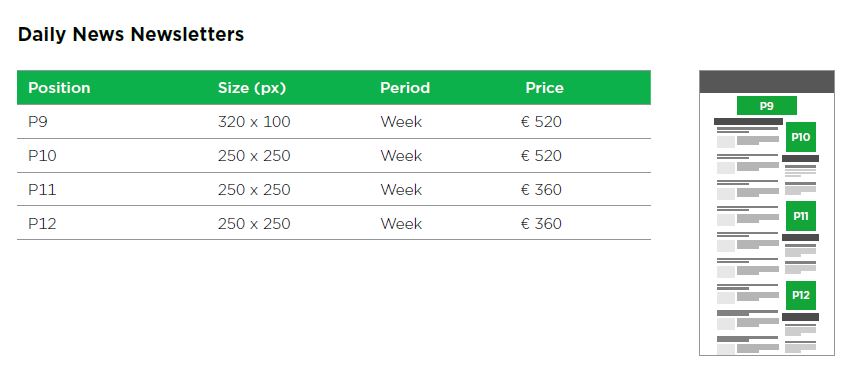Click the 250 x 250 size in P10 row

(x=254, y=155)
